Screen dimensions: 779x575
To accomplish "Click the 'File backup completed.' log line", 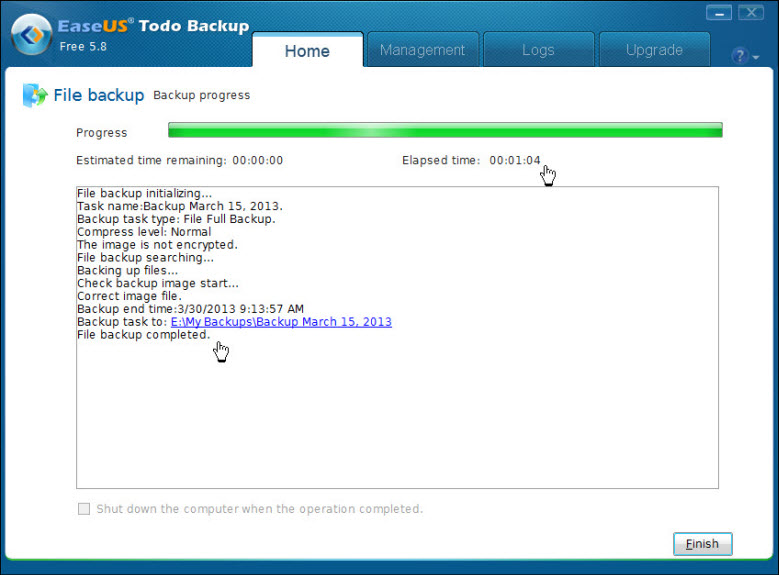I will pos(144,334).
